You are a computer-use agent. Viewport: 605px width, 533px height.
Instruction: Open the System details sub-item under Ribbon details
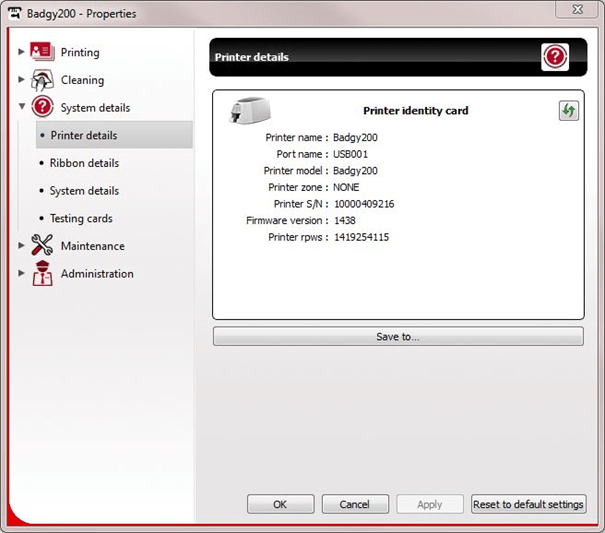(x=84, y=191)
